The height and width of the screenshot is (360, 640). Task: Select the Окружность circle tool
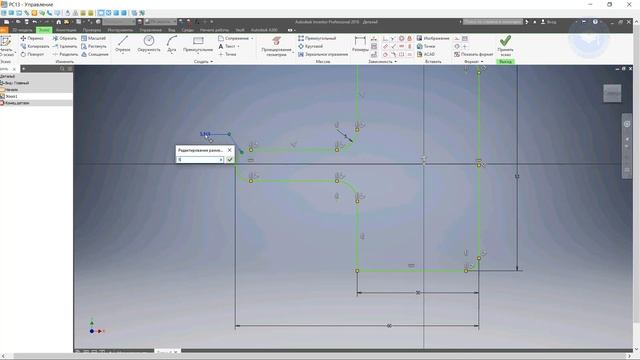[x=149, y=44]
